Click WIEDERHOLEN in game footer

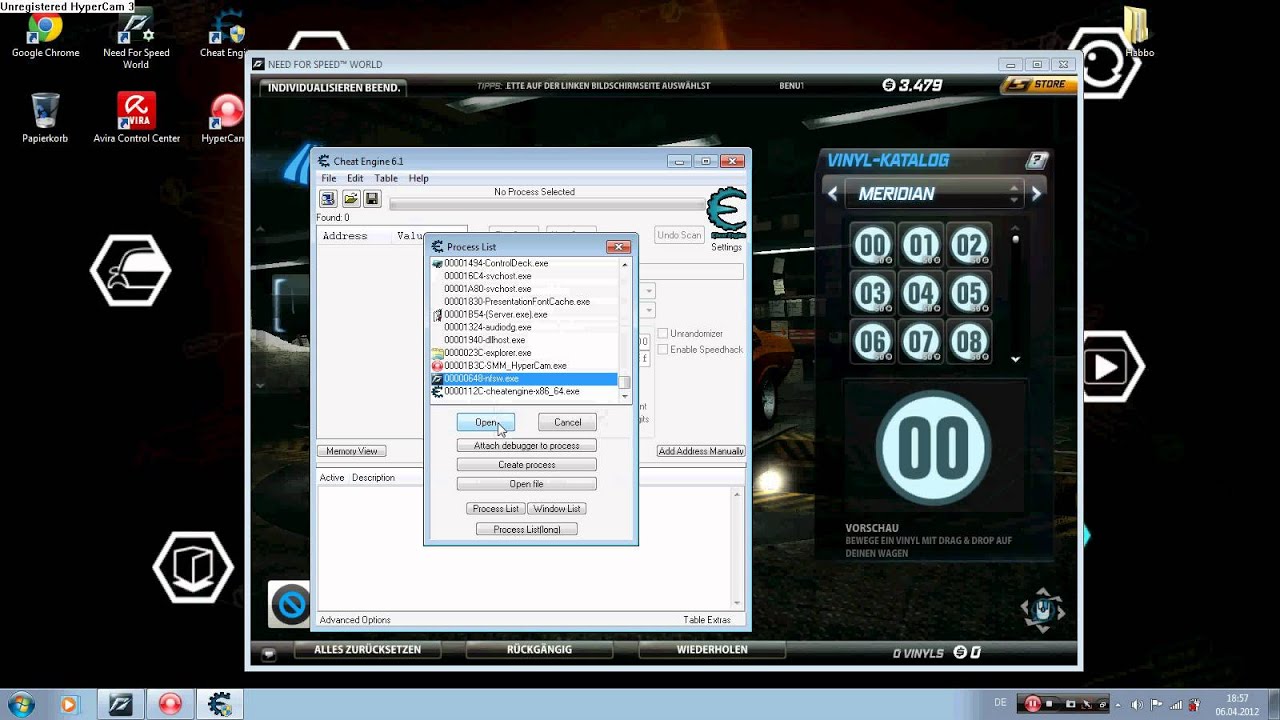tap(712, 650)
